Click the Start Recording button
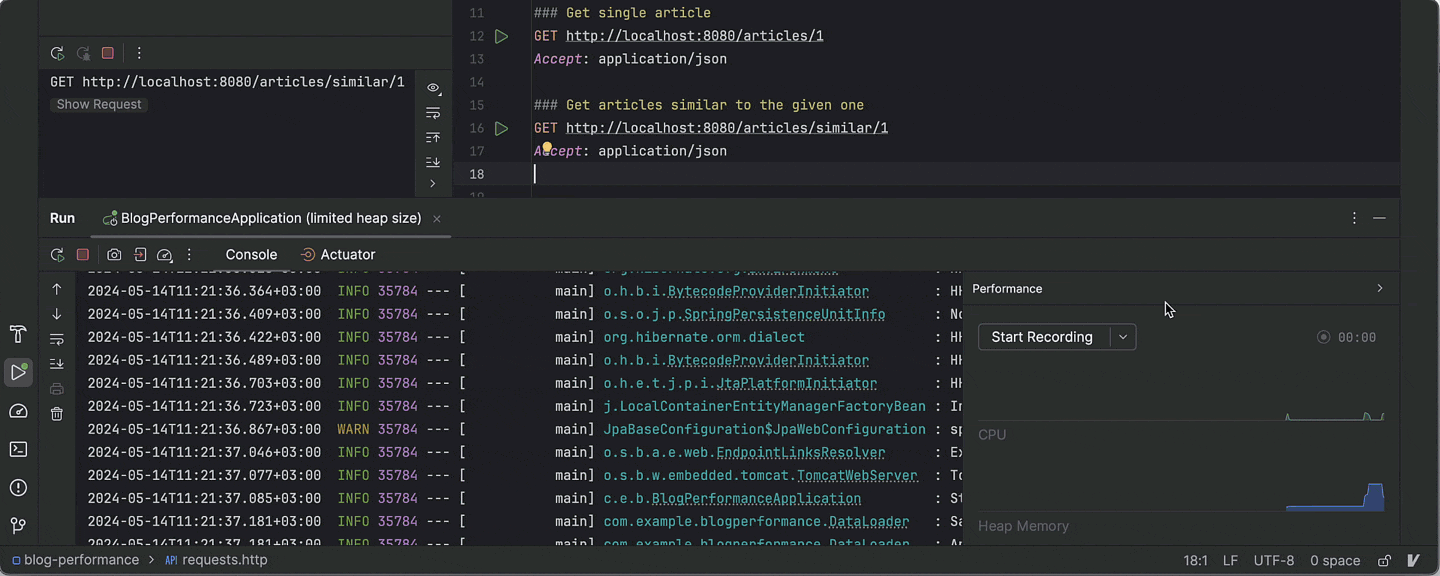Viewport: 1440px width, 576px height. coord(1042,337)
